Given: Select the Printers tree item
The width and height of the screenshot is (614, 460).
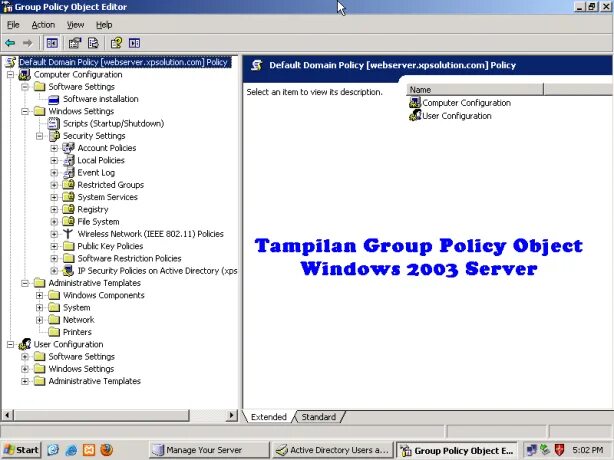Looking at the screenshot, I should (77, 332).
